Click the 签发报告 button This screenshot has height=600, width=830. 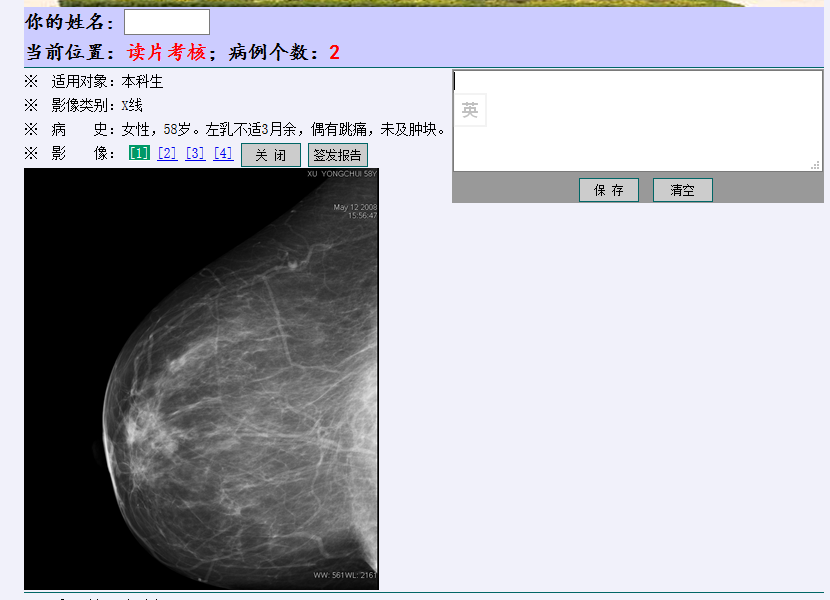[338, 155]
